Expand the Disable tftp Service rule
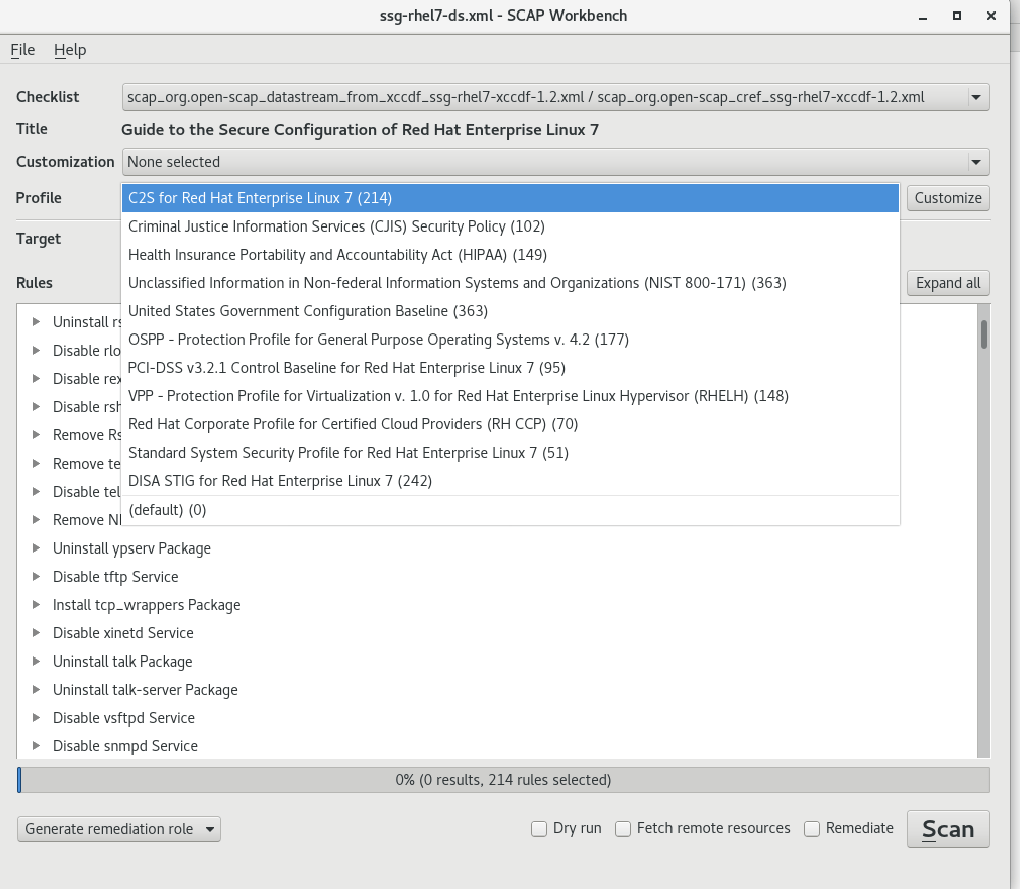This screenshot has width=1020, height=889. [x=37, y=577]
